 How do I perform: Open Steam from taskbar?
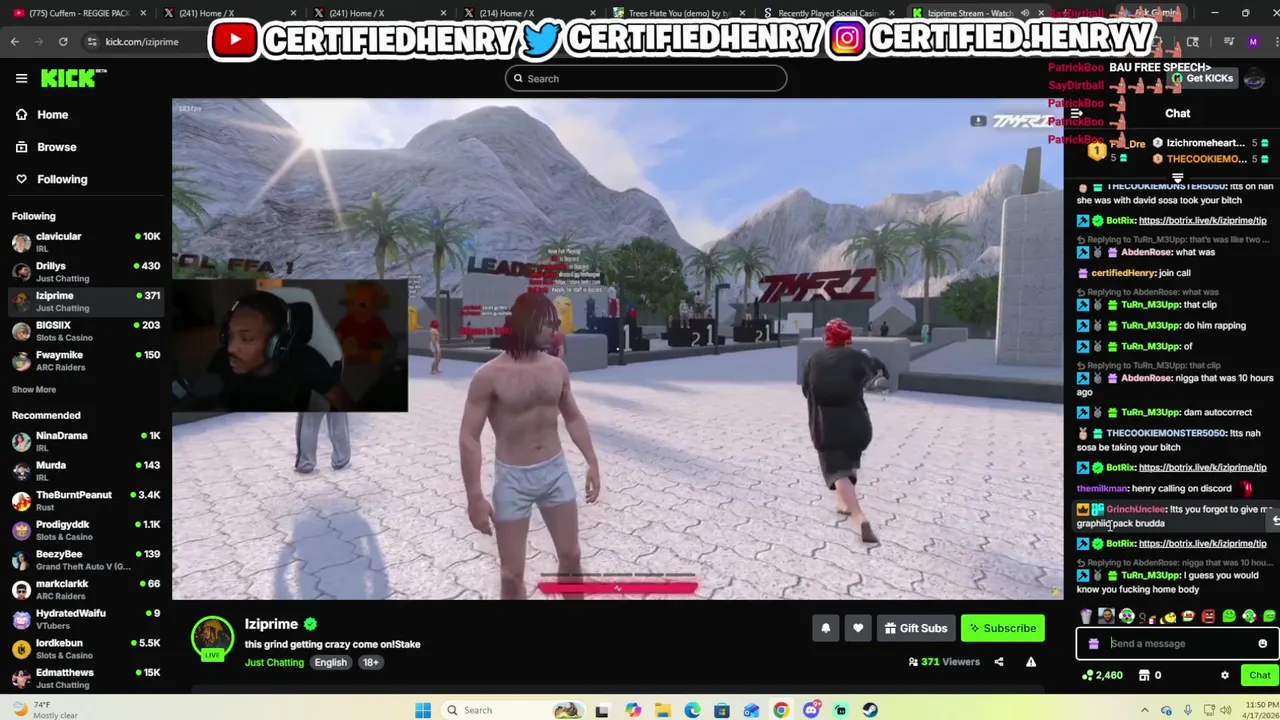[x=870, y=710]
